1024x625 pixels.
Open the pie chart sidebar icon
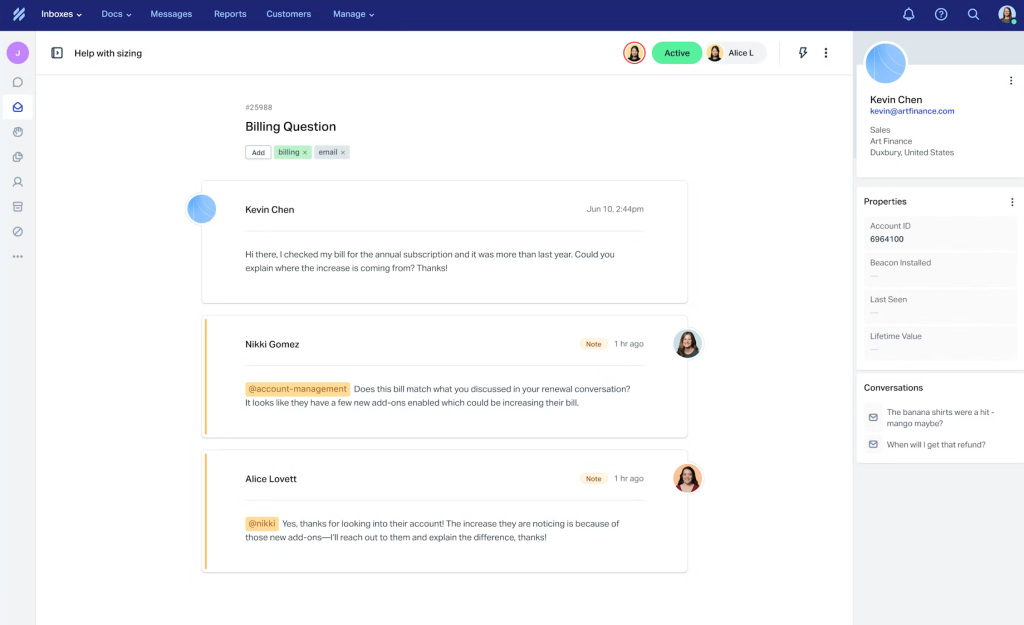click(x=18, y=157)
